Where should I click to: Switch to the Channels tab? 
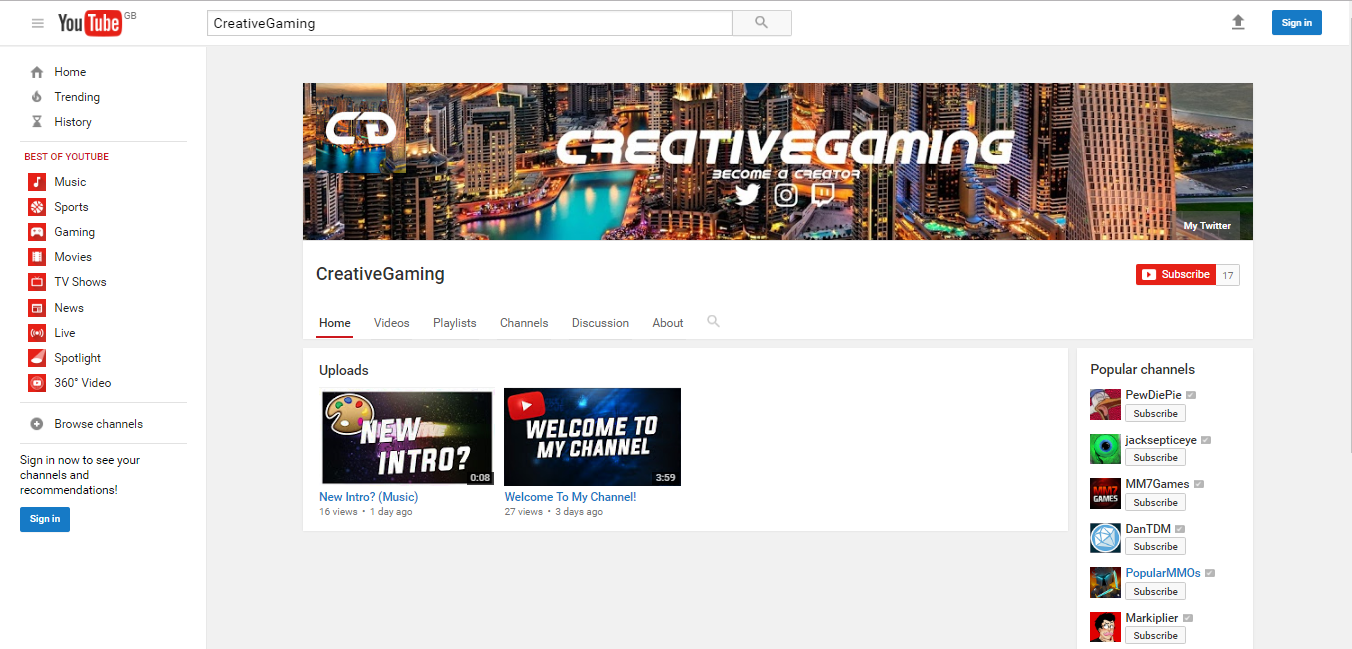(524, 323)
